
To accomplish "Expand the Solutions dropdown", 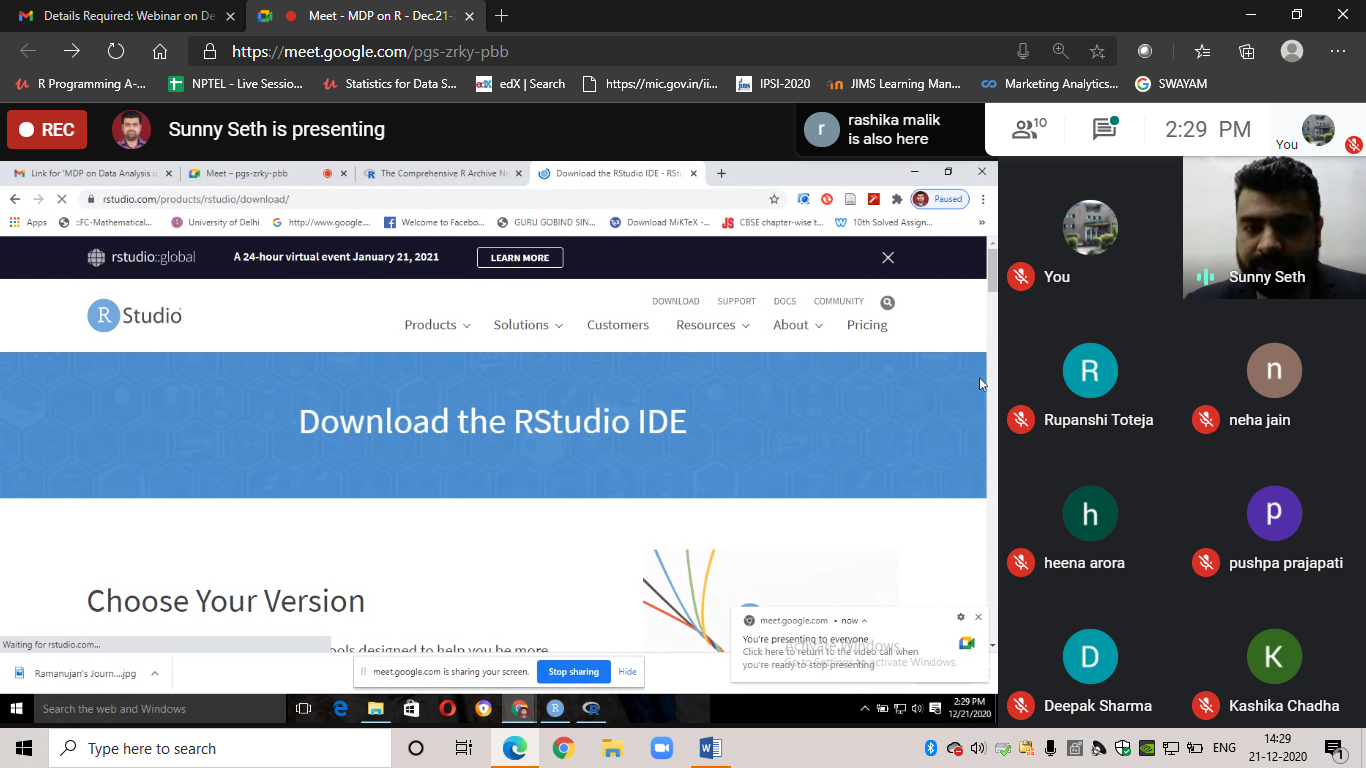I will (x=528, y=325).
